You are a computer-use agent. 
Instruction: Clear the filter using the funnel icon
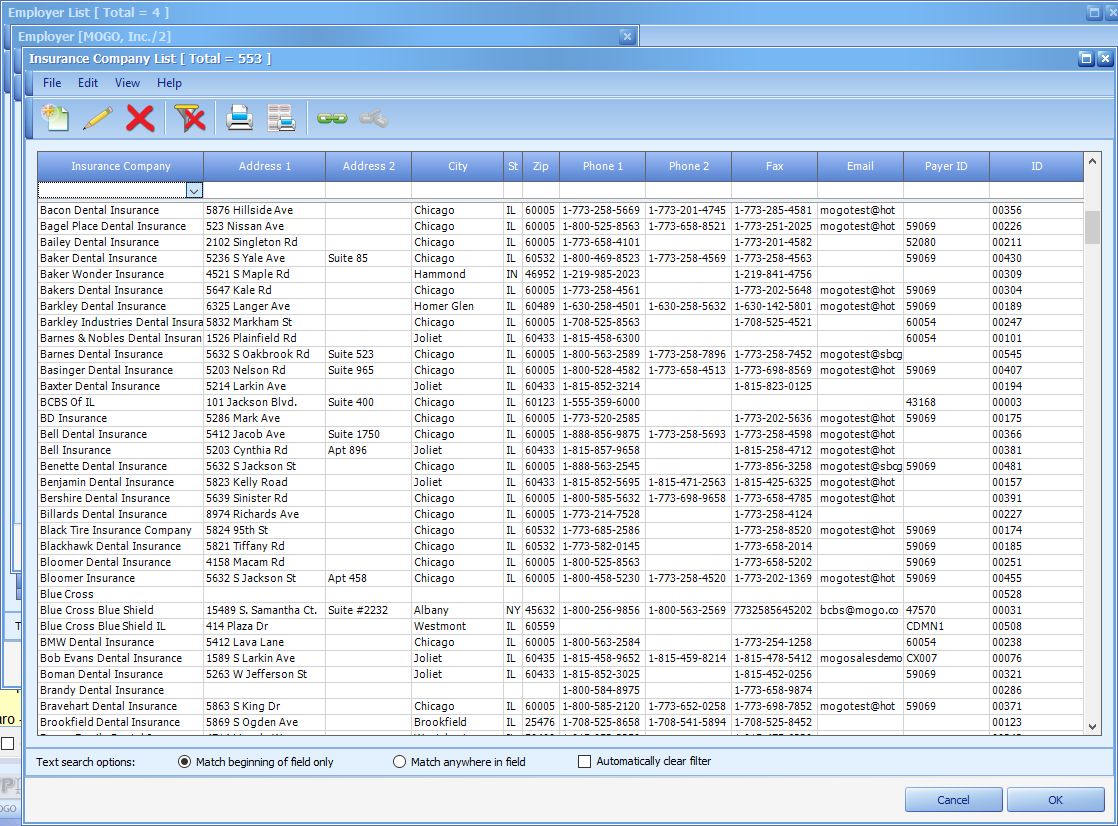[x=190, y=118]
